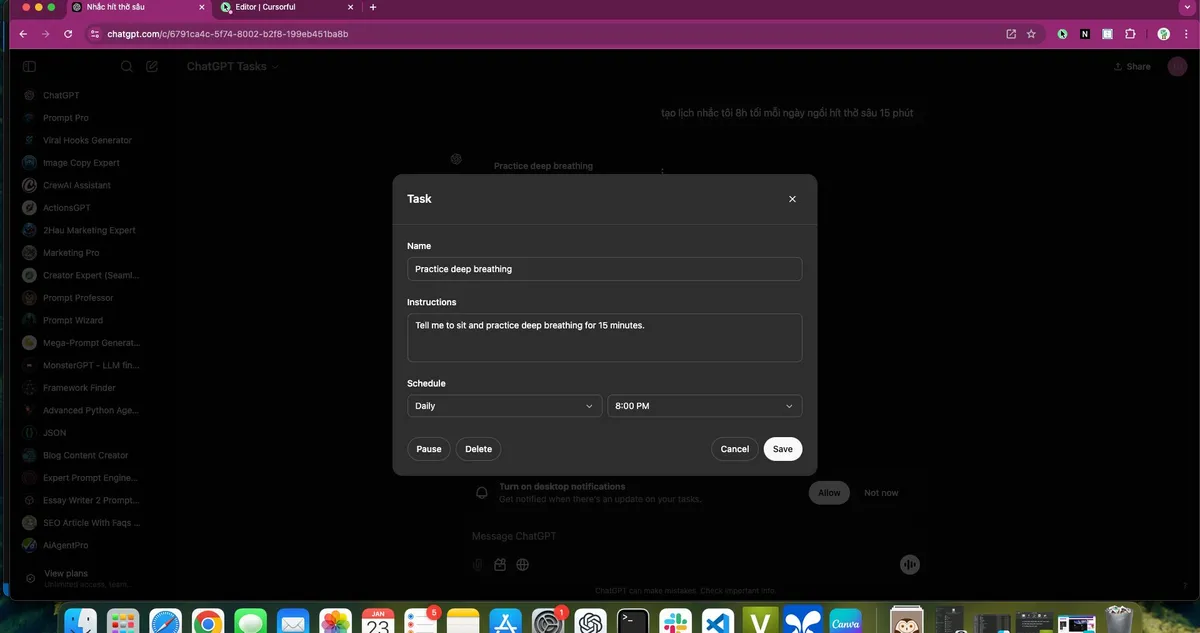The width and height of the screenshot is (1200, 633).
Task: Open the Daily schedule frequency dropdown
Action: (x=504, y=406)
